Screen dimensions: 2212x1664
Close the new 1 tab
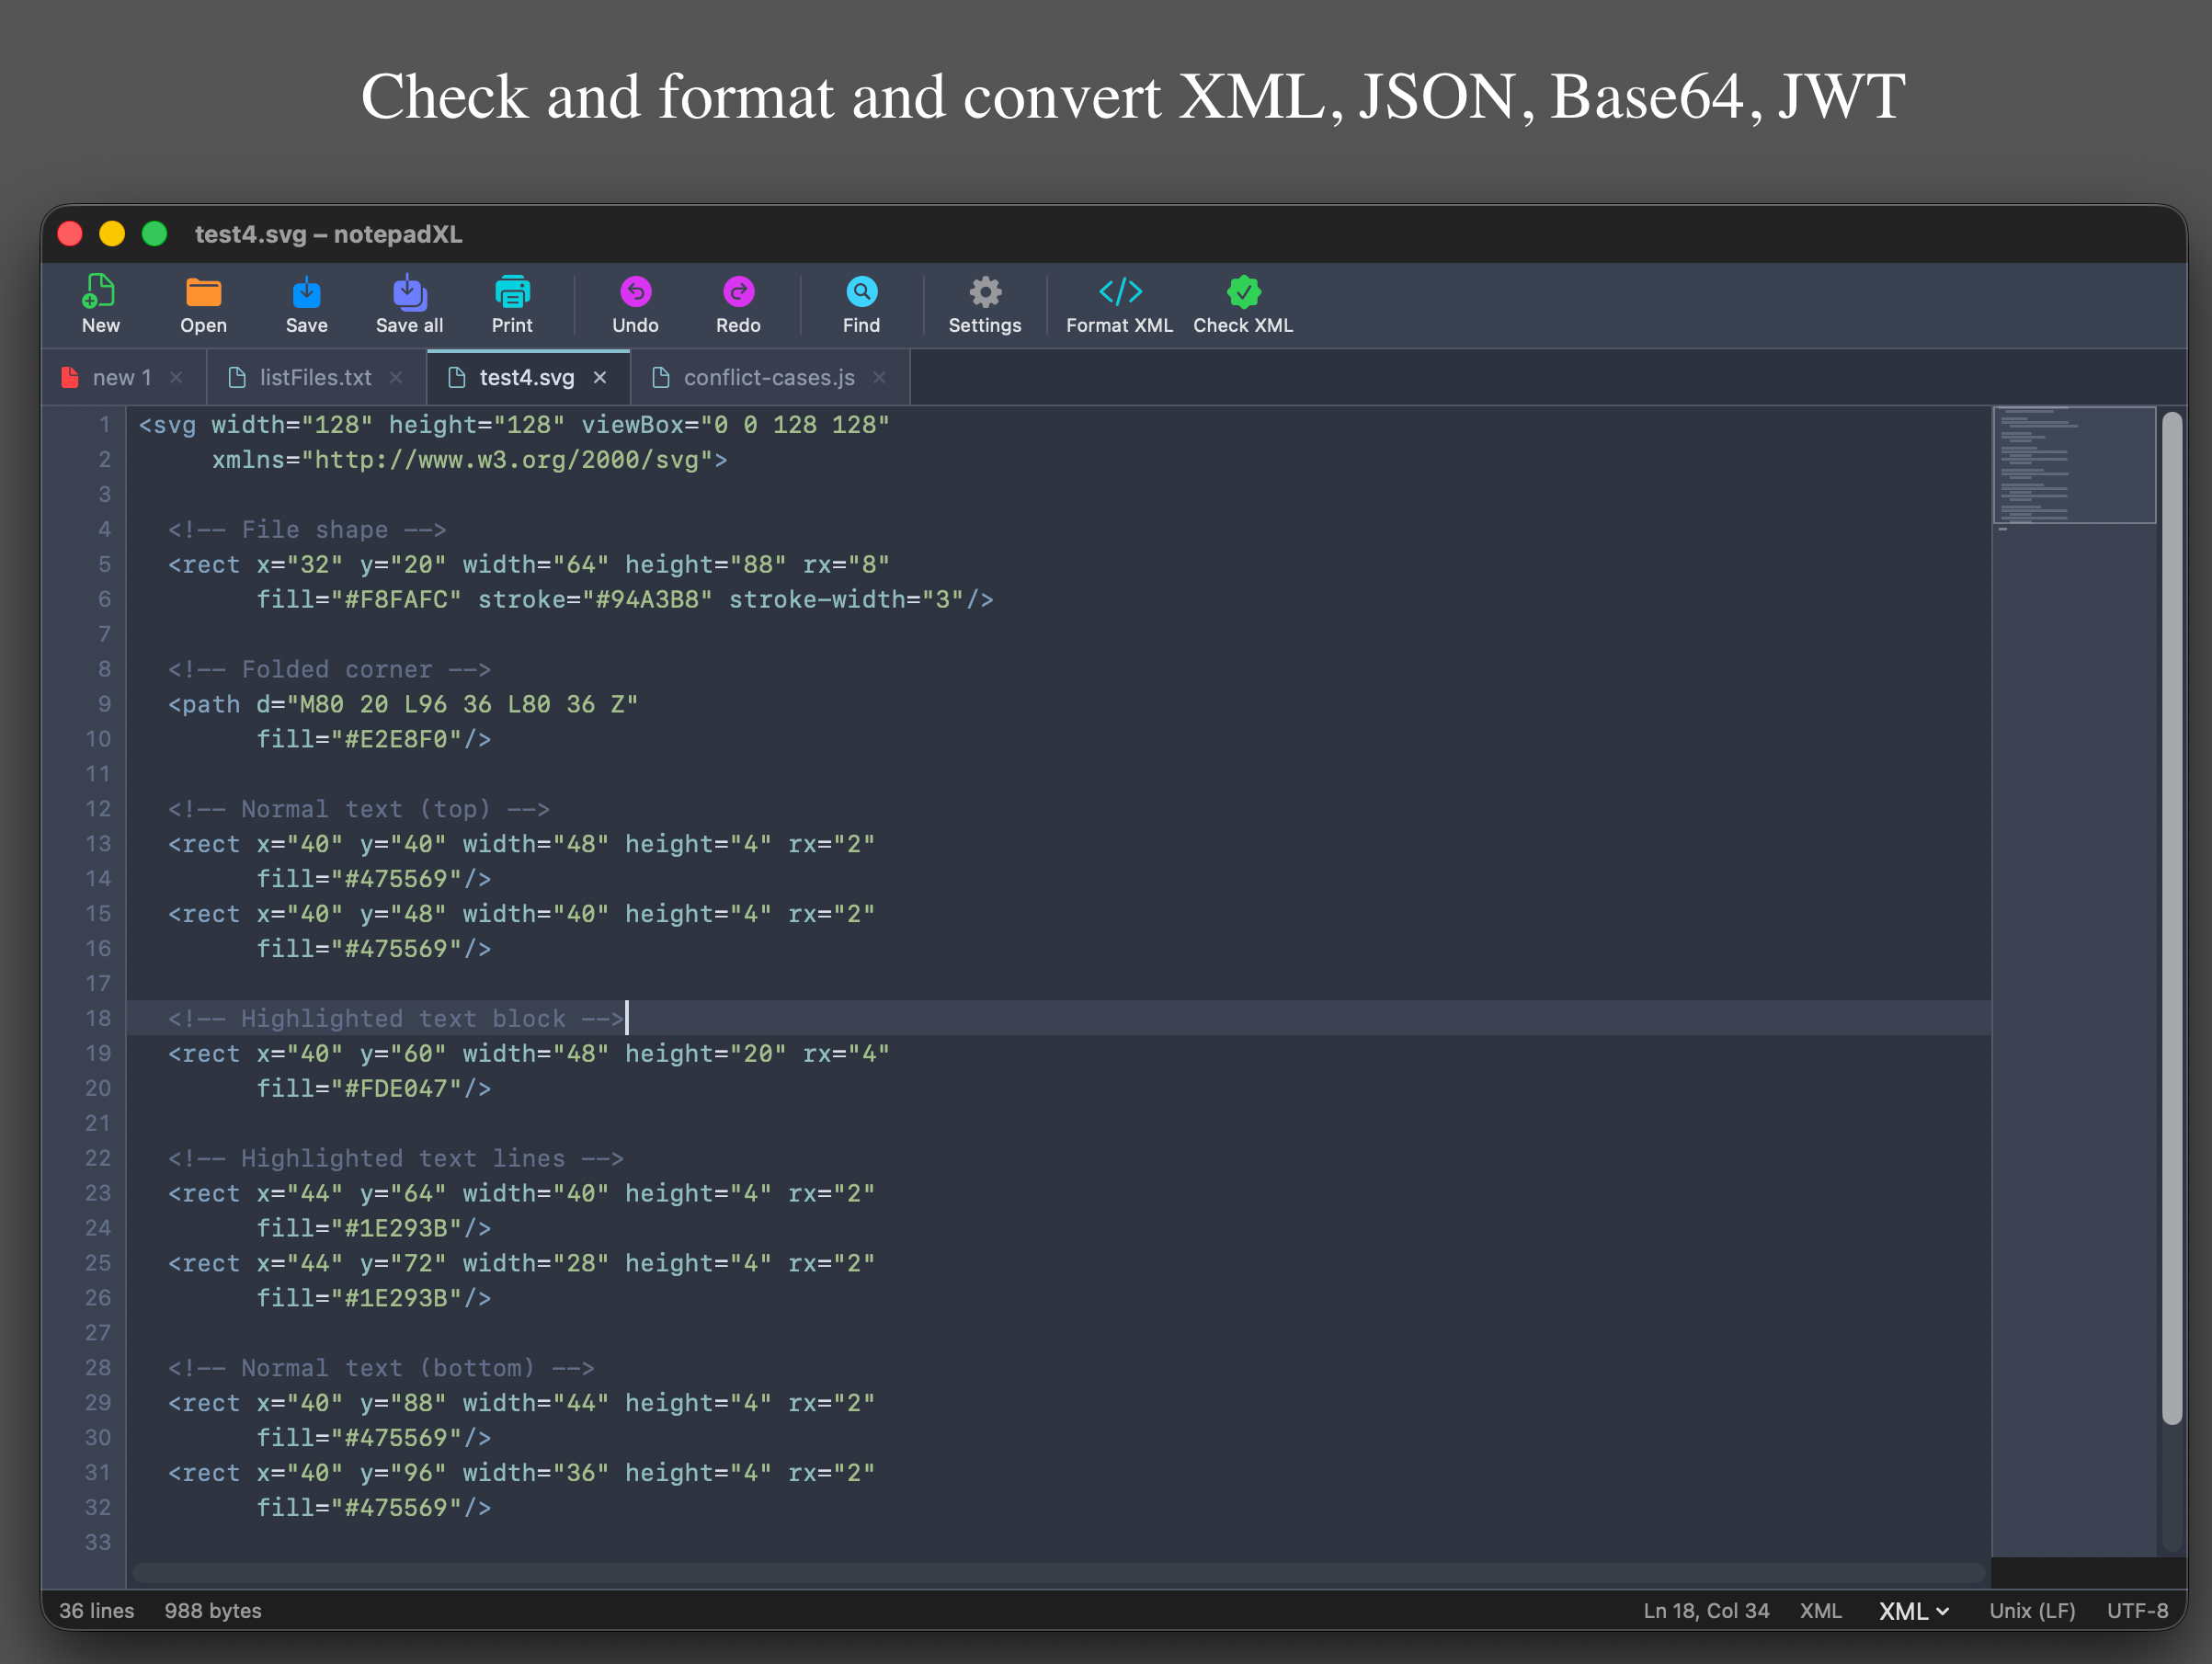click(x=176, y=377)
